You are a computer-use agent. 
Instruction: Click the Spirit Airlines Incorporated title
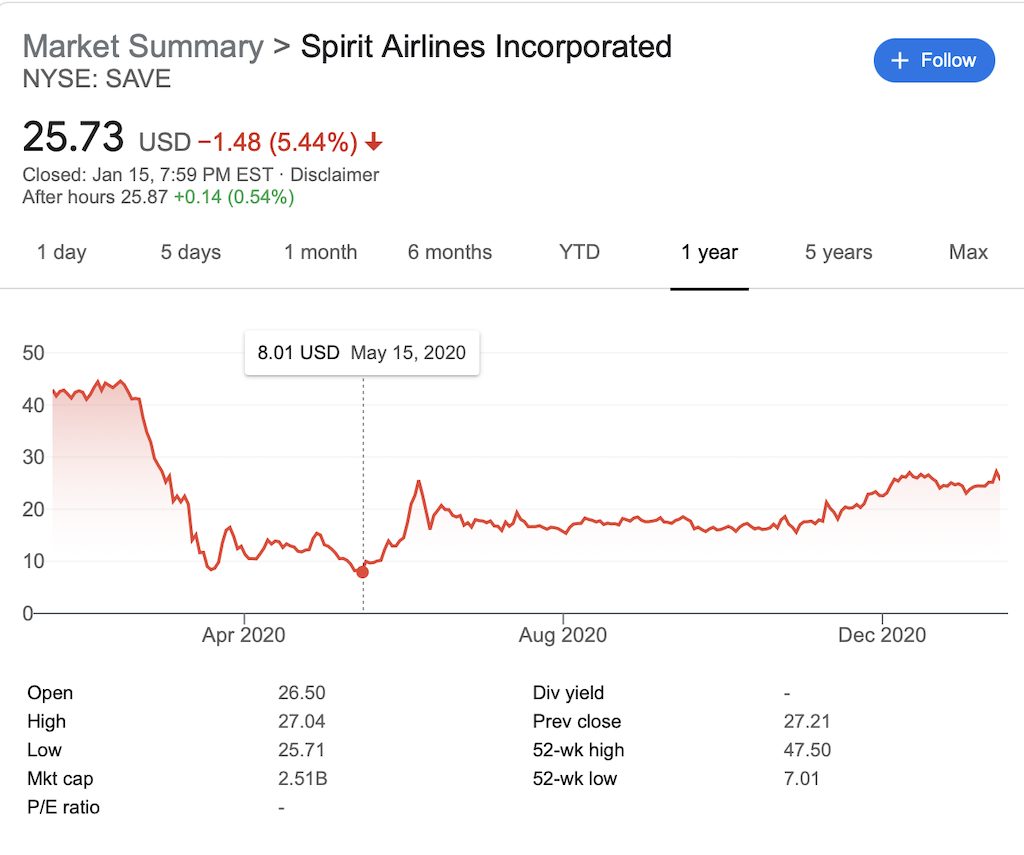pos(486,46)
